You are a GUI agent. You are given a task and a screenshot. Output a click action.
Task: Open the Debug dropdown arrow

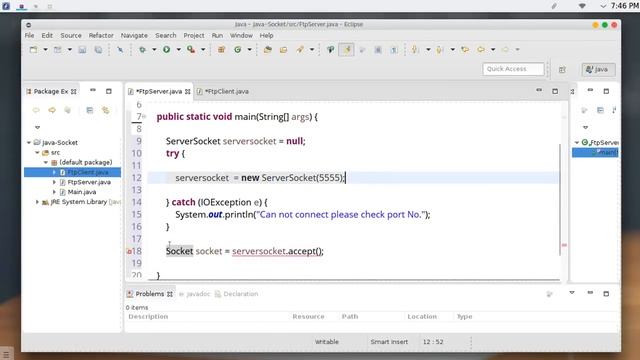tap(154, 49)
